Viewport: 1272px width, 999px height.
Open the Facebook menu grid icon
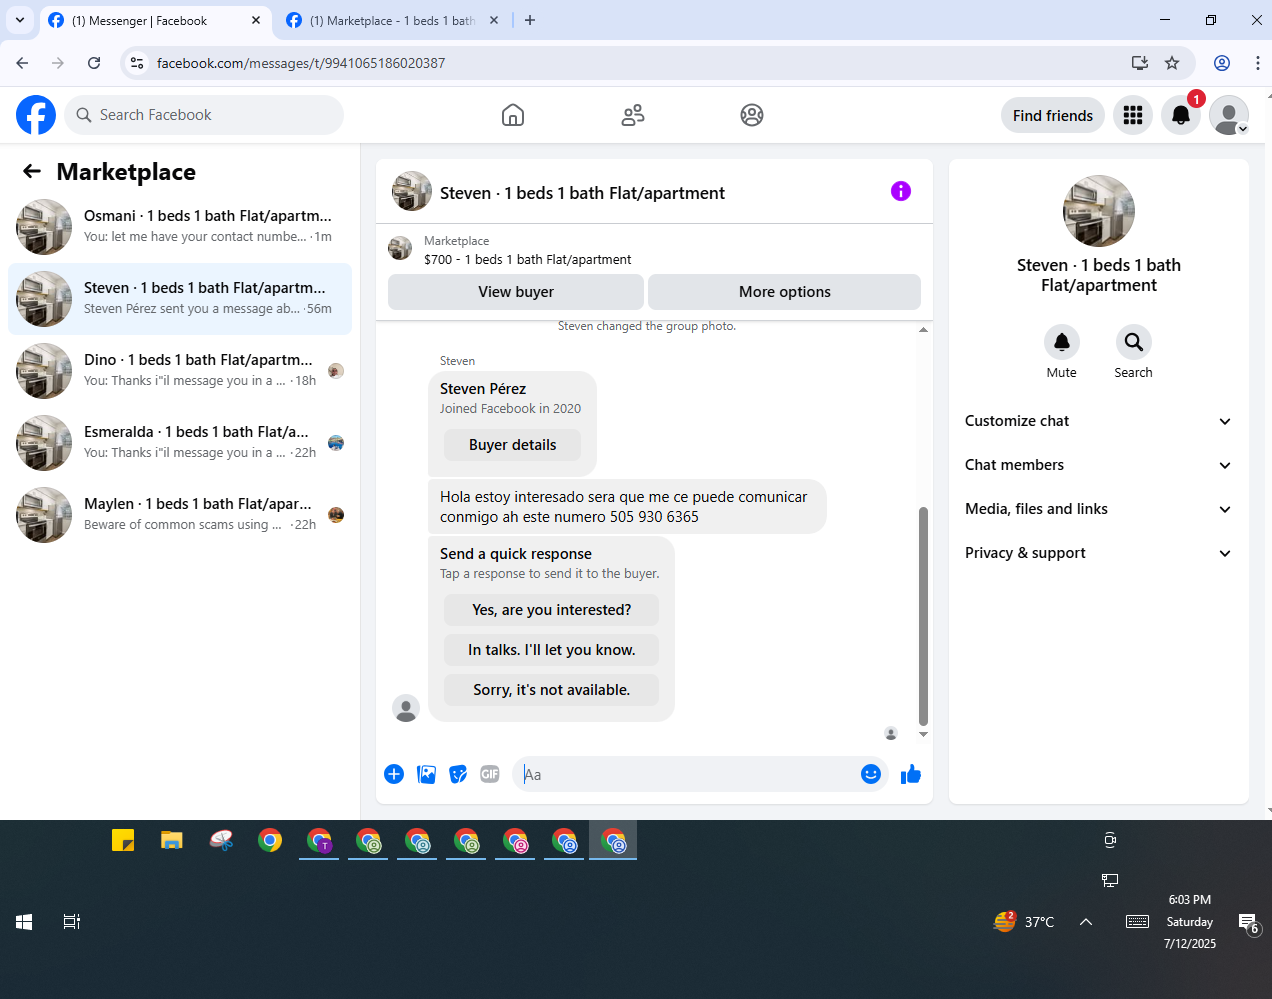1133,115
